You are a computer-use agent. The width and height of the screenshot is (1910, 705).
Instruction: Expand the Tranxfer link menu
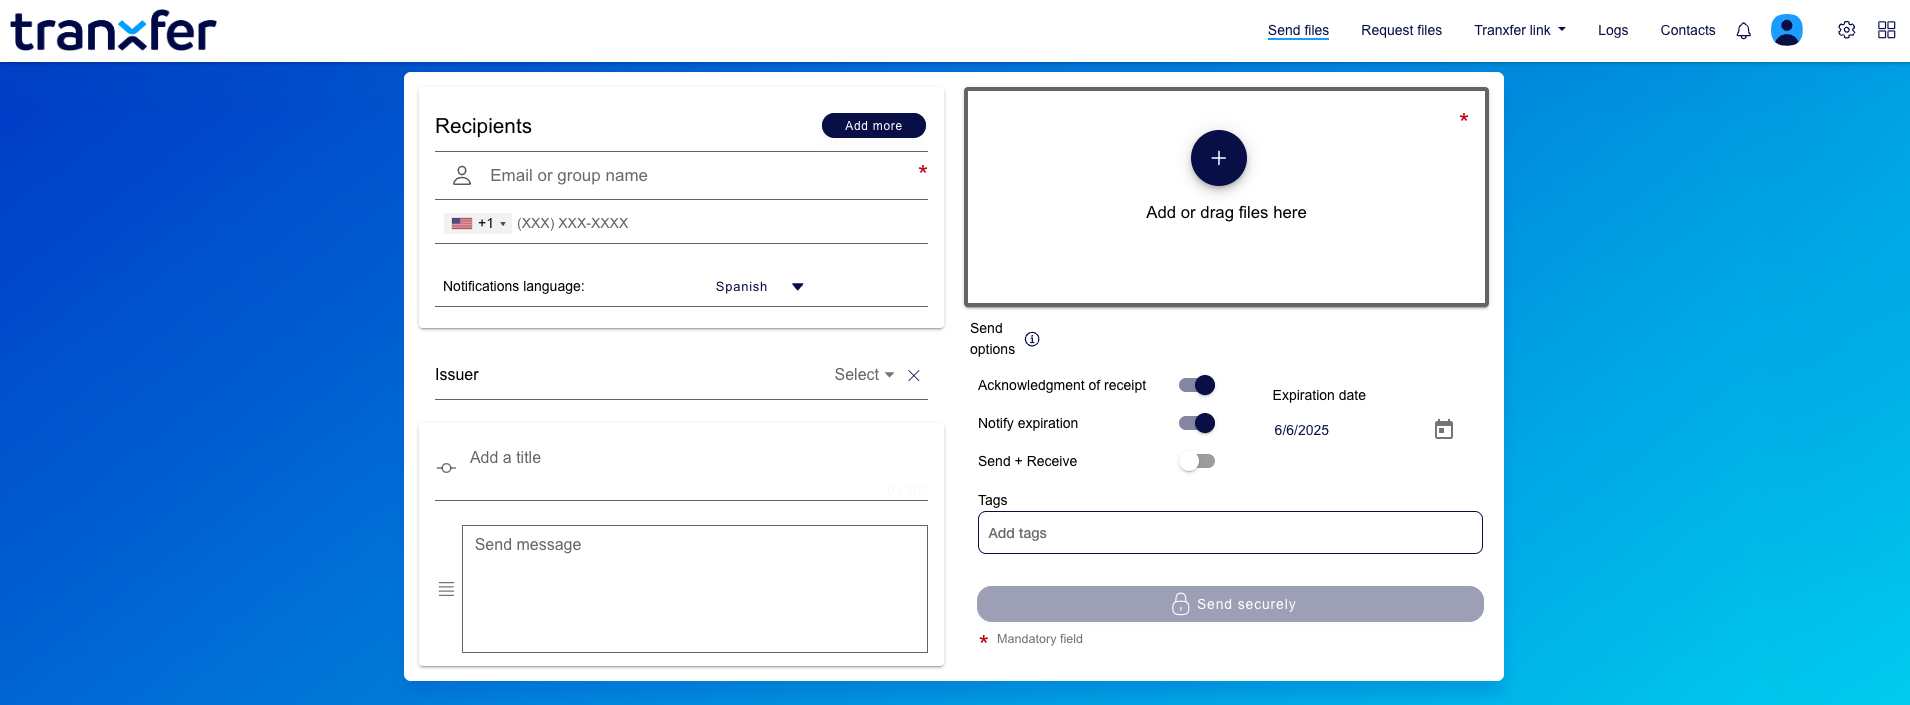(1519, 30)
